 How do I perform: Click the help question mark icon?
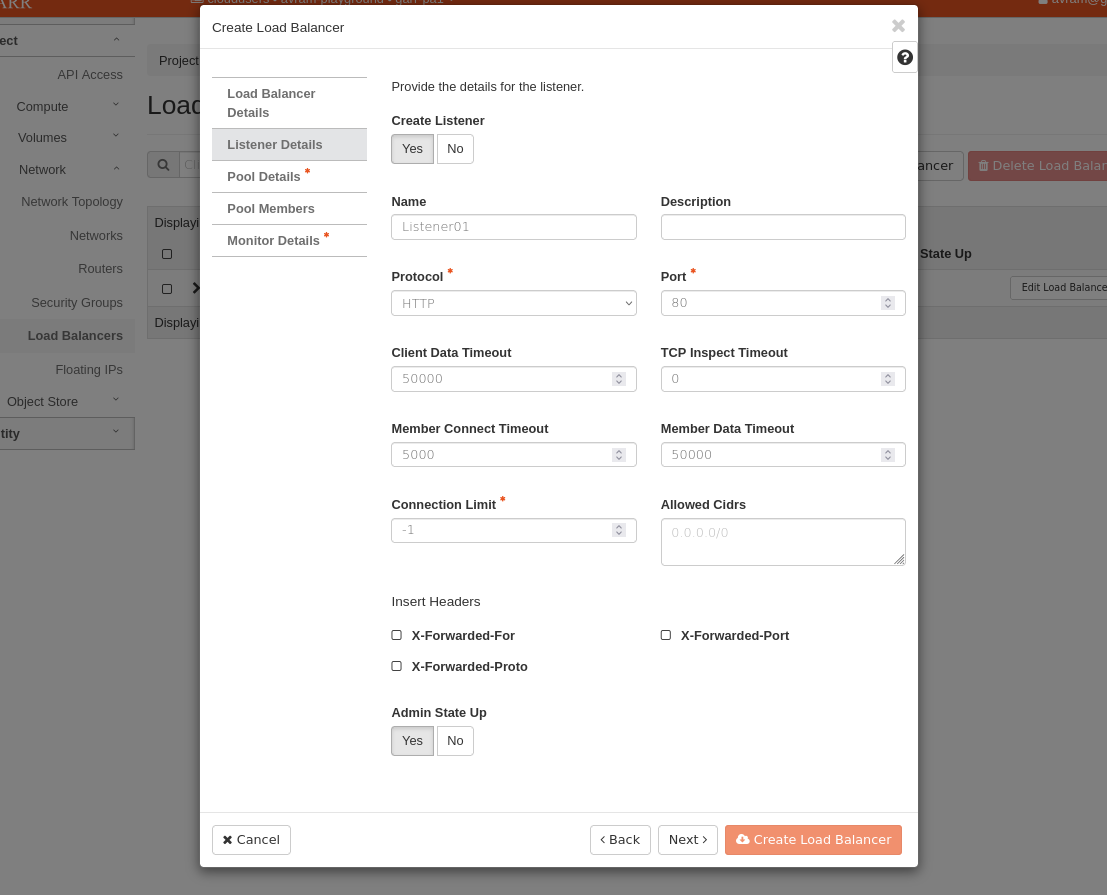904,58
